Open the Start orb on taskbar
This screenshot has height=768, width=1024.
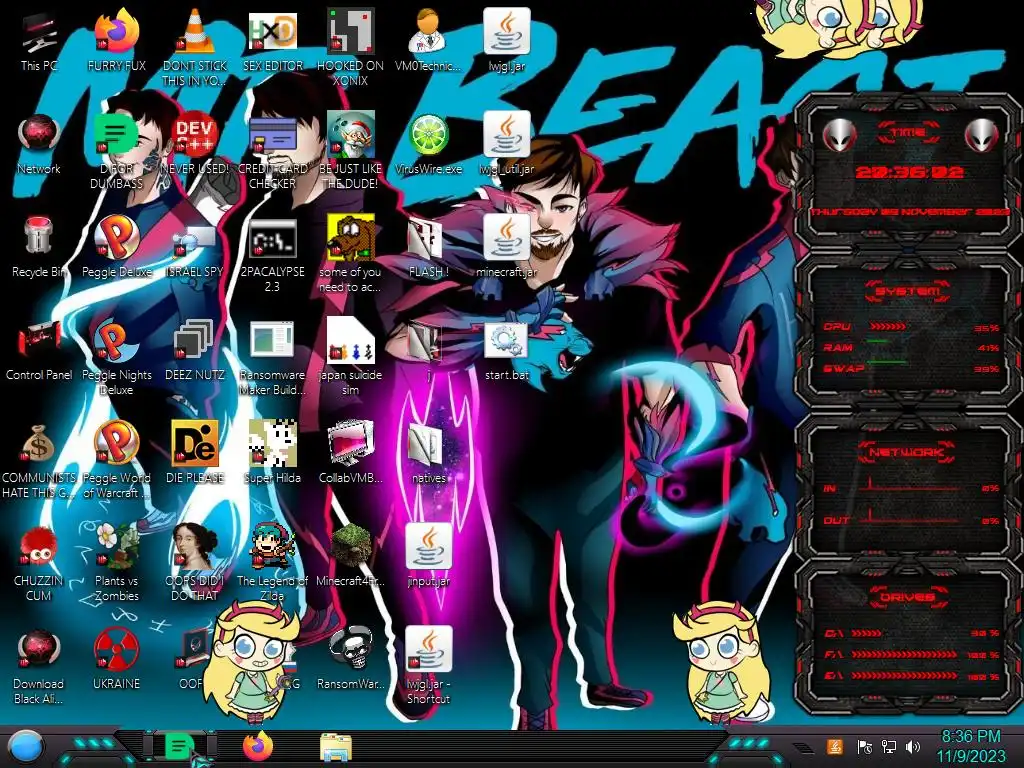click(26, 747)
